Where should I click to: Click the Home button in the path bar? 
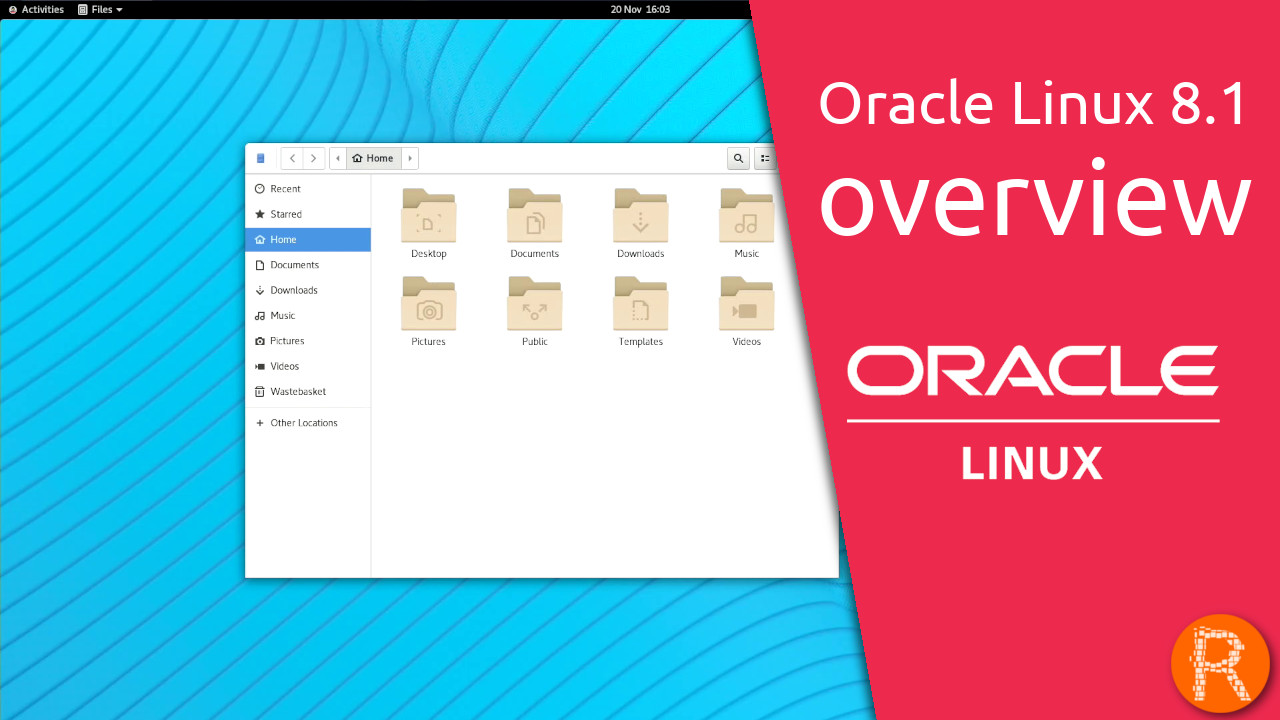374,158
